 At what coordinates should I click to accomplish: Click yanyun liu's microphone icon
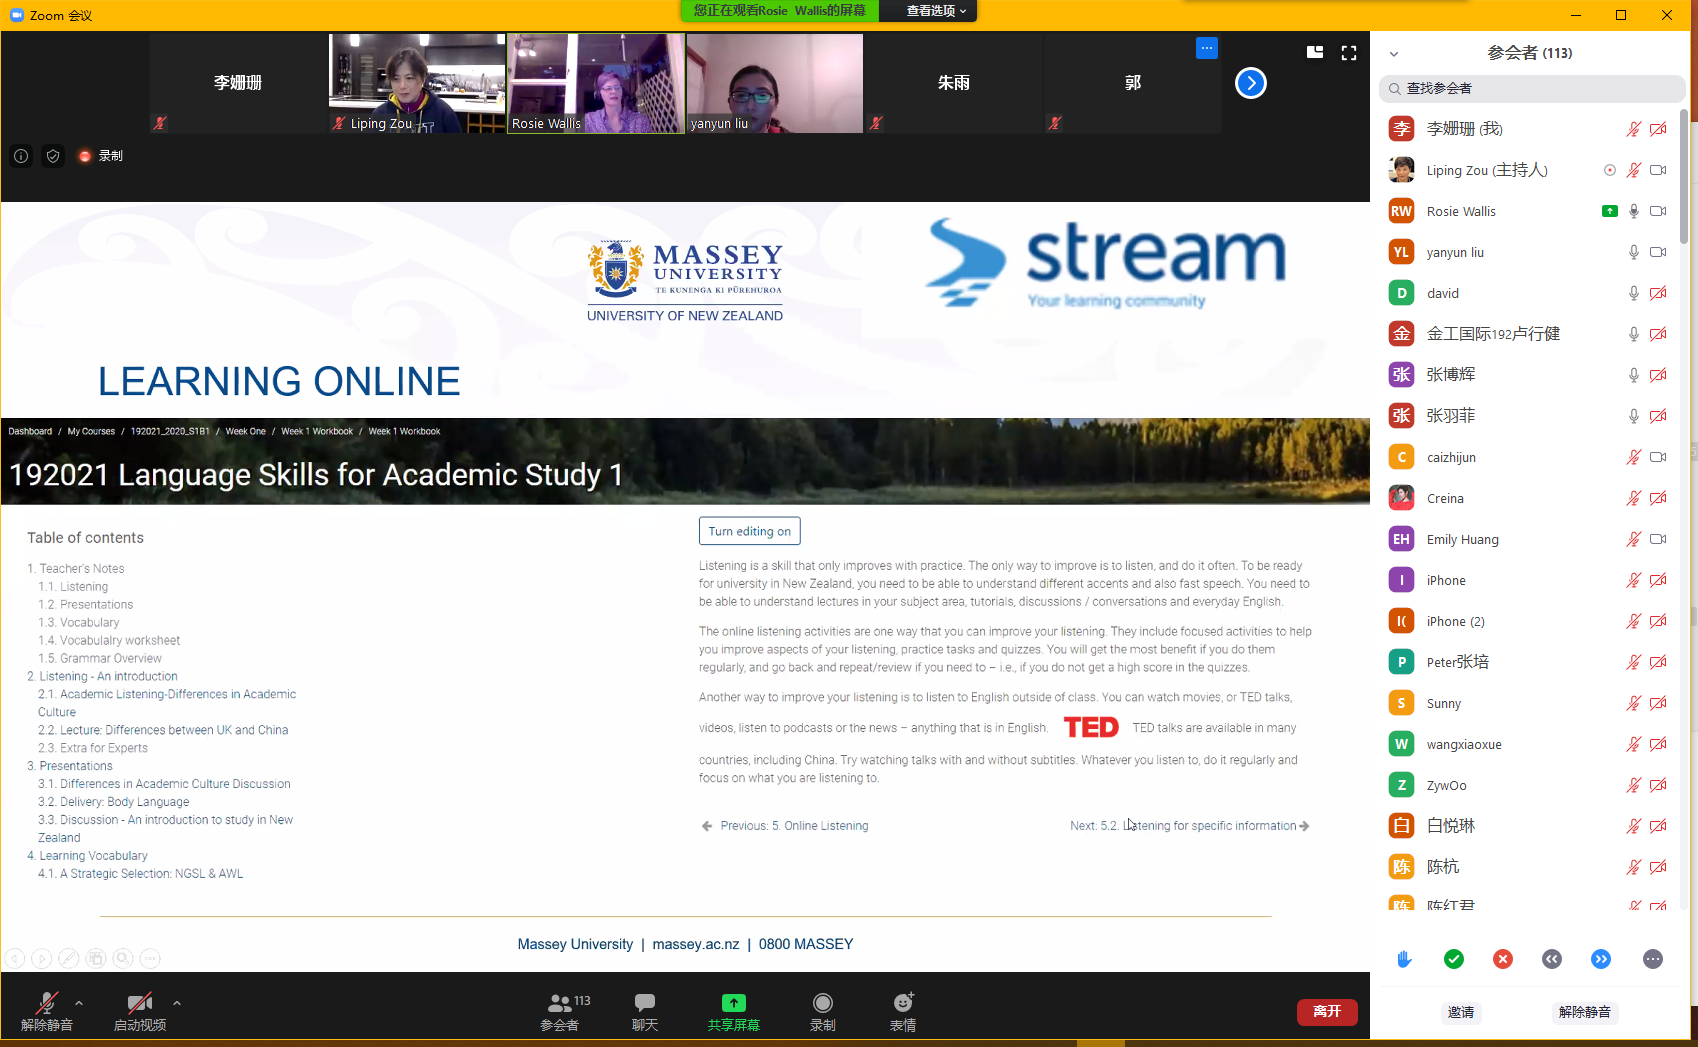pos(1634,252)
